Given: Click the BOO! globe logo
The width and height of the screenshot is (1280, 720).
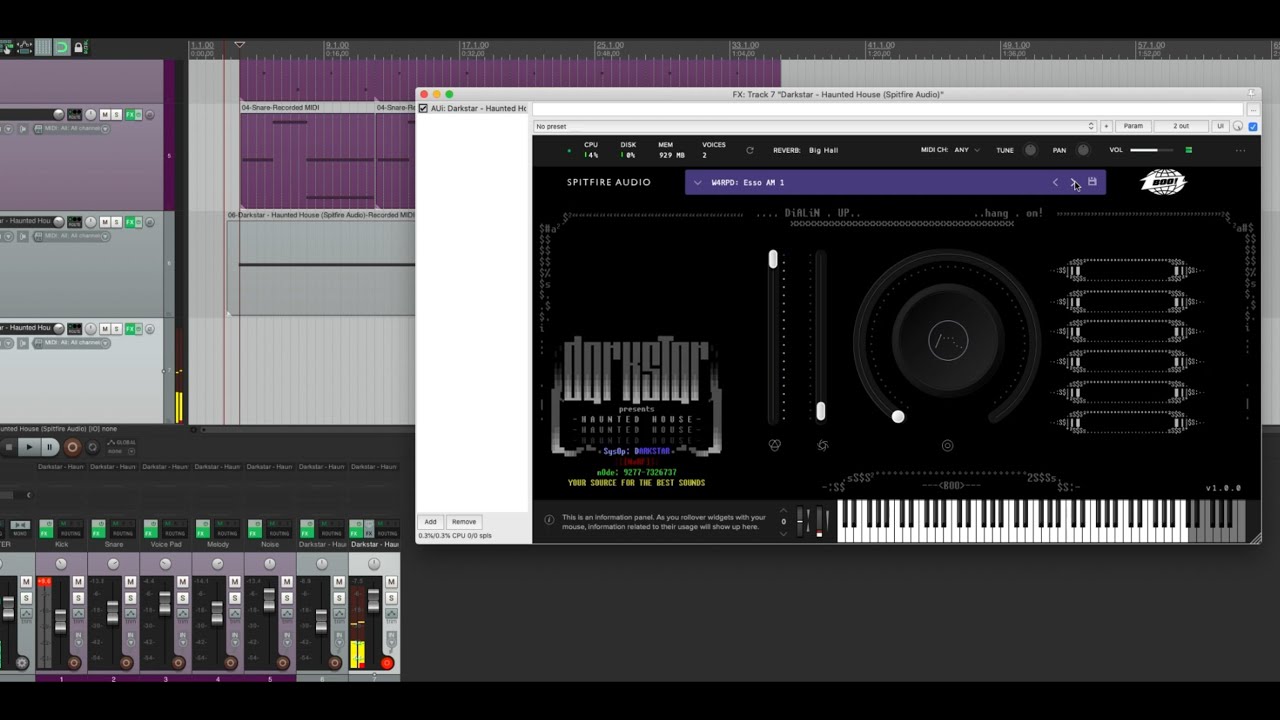Looking at the screenshot, I should (x=1163, y=182).
